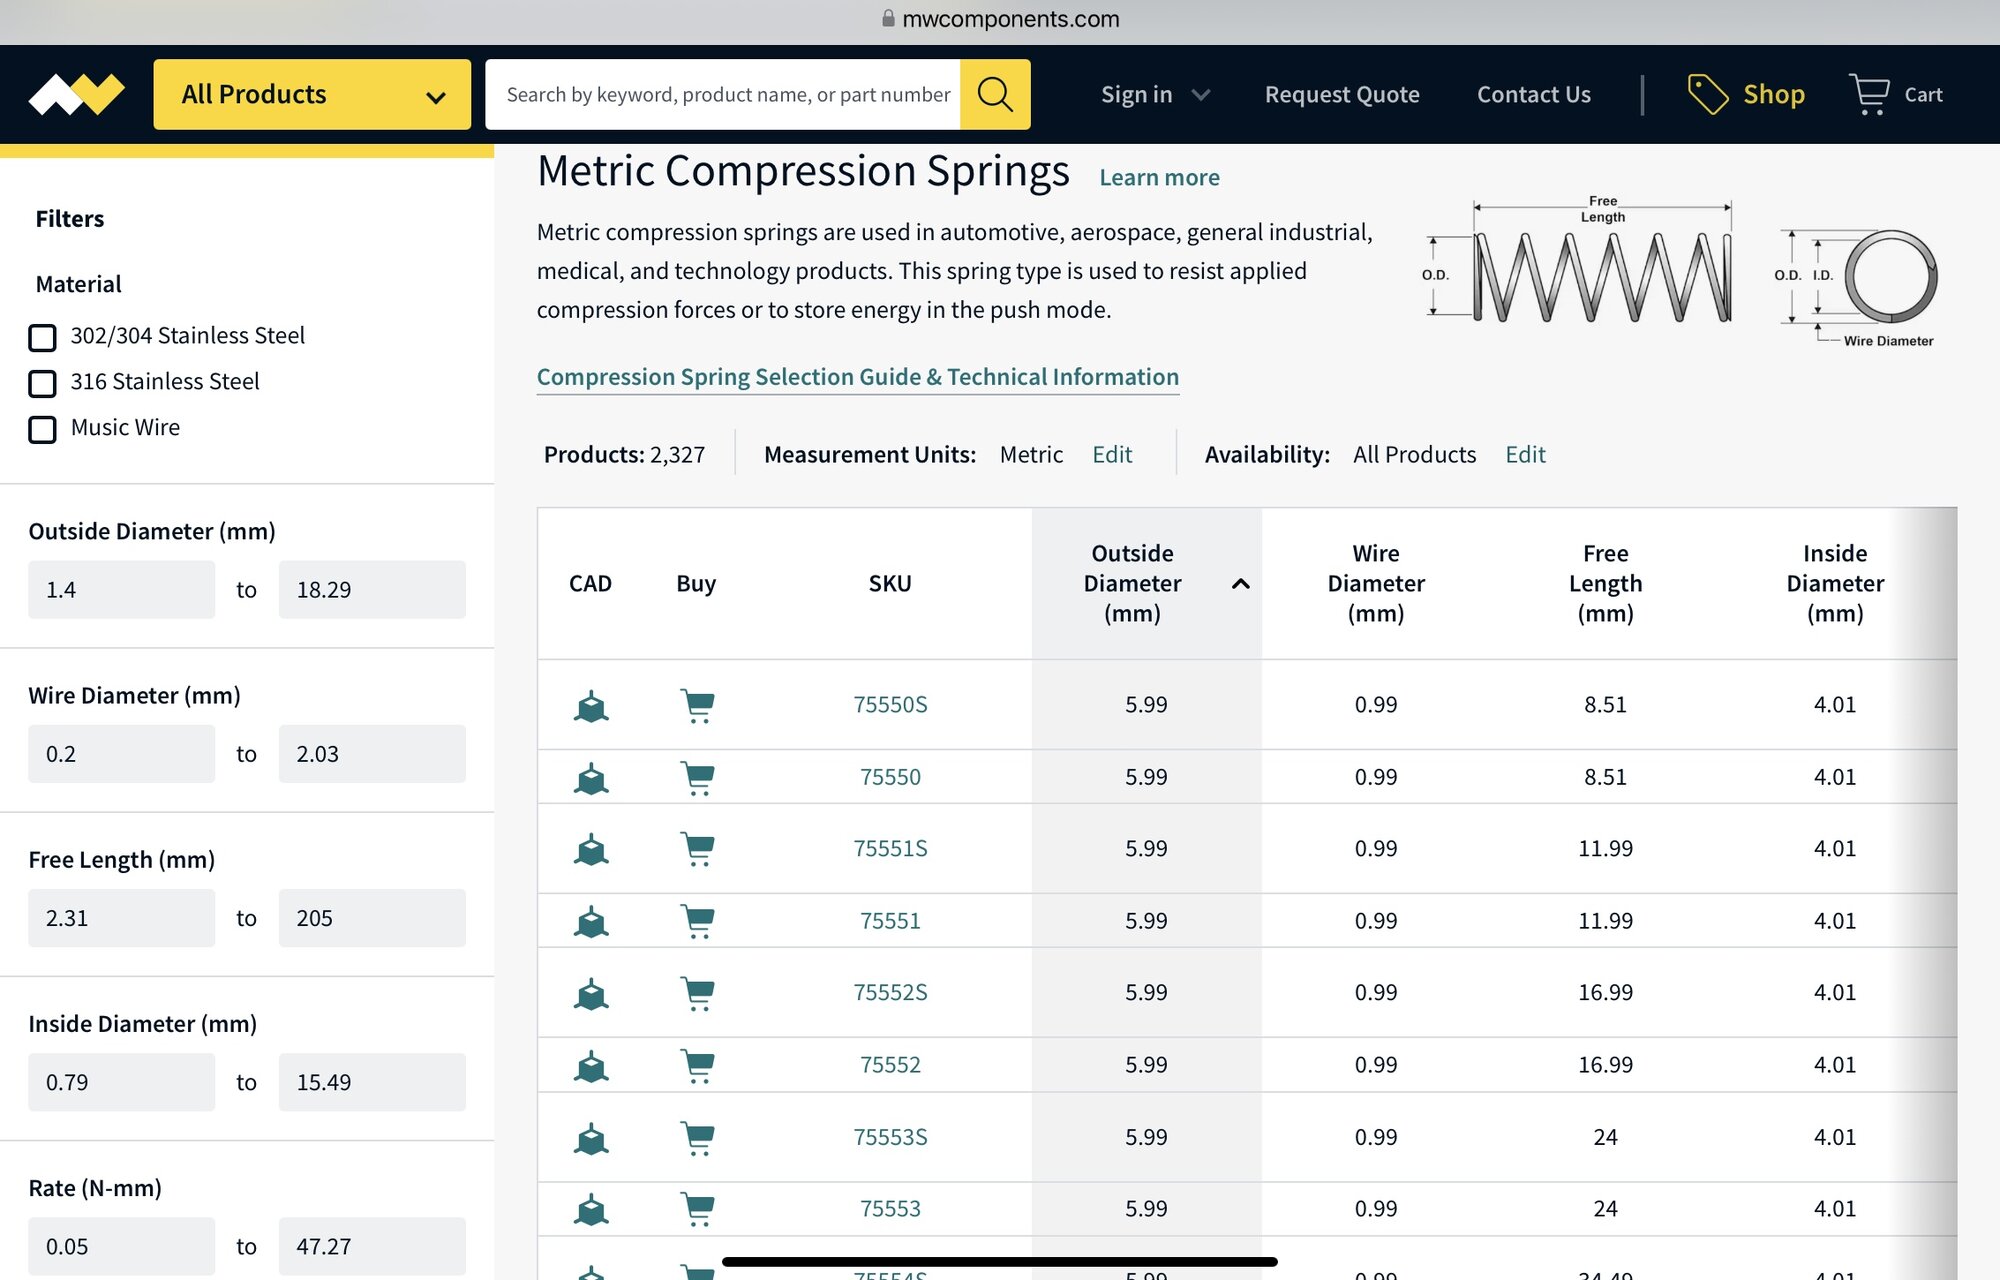Open the shopping Cart icon
The image size is (2000, 1280).
tap(1868, 94)
